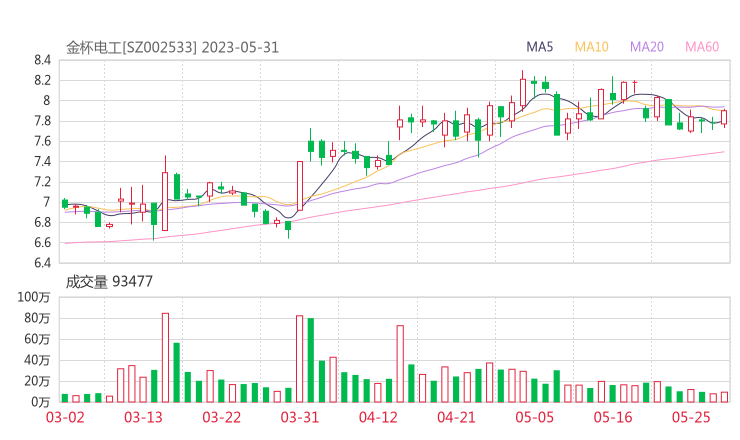Click the MA20 legend label
The width and height of the screenshot is (740, 440).
point(647,47)
